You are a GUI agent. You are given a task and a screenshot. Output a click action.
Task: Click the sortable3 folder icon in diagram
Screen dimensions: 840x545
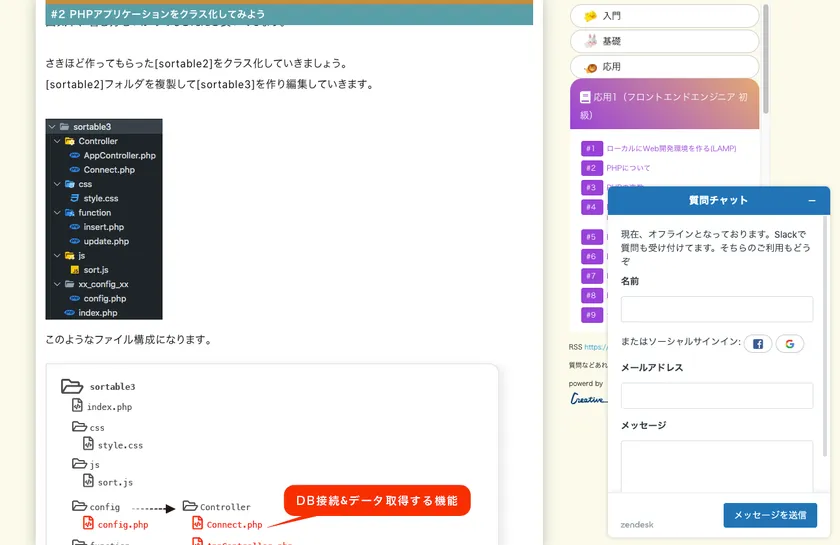tap(71, 386)
